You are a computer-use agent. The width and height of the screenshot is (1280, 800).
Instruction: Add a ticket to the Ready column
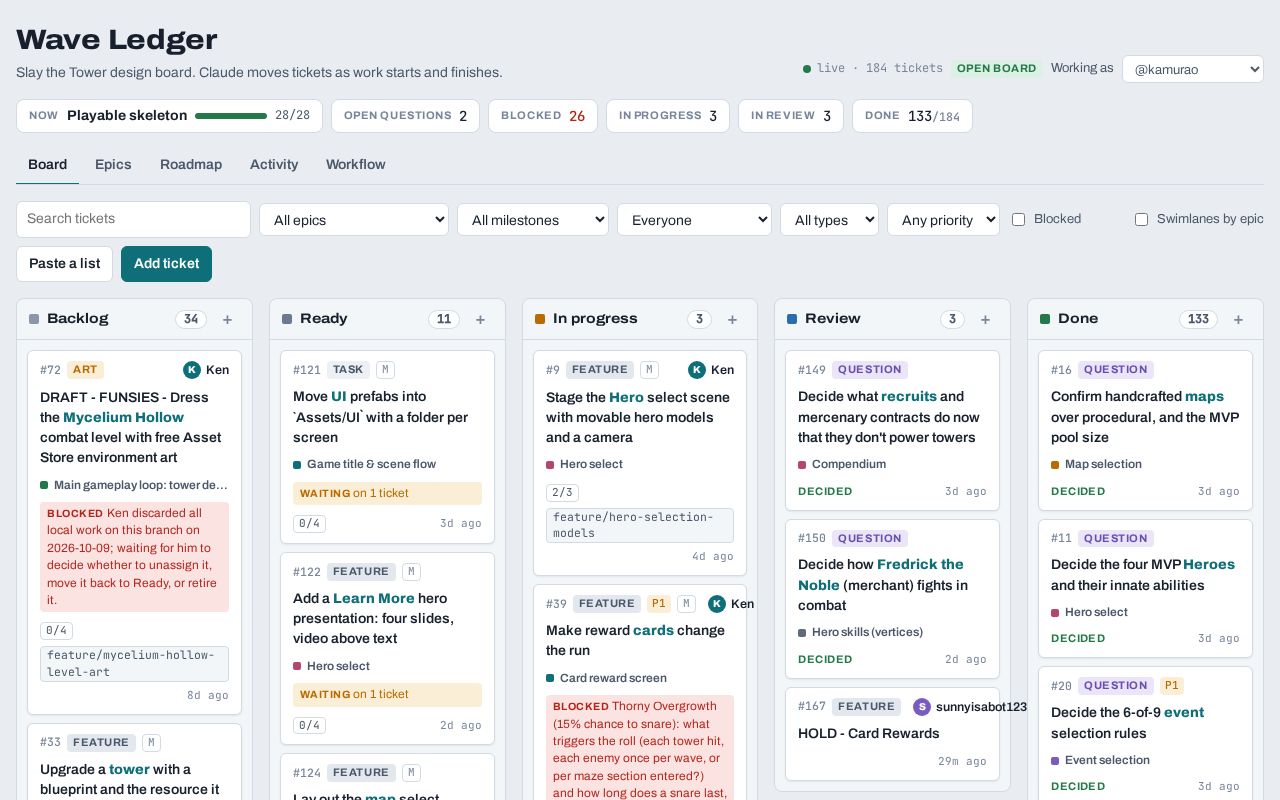(481, 320)
